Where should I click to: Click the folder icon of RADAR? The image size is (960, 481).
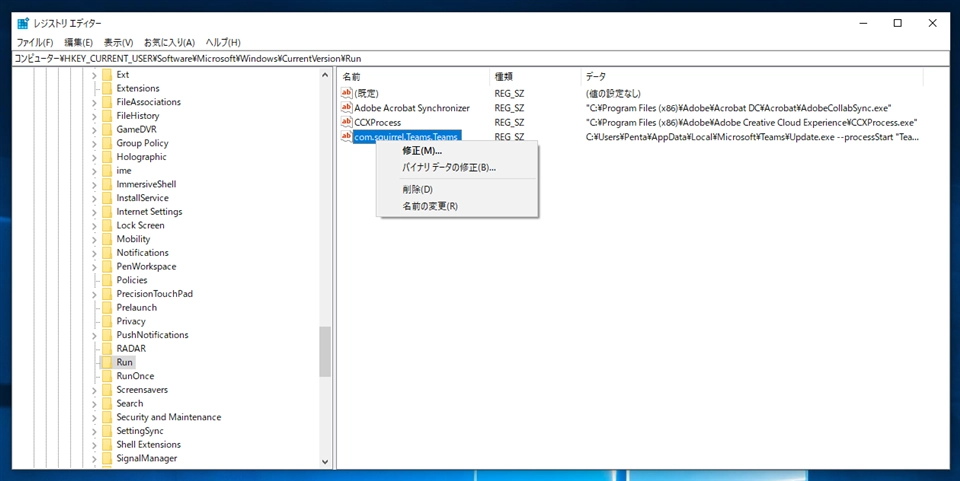click(107, 348)
